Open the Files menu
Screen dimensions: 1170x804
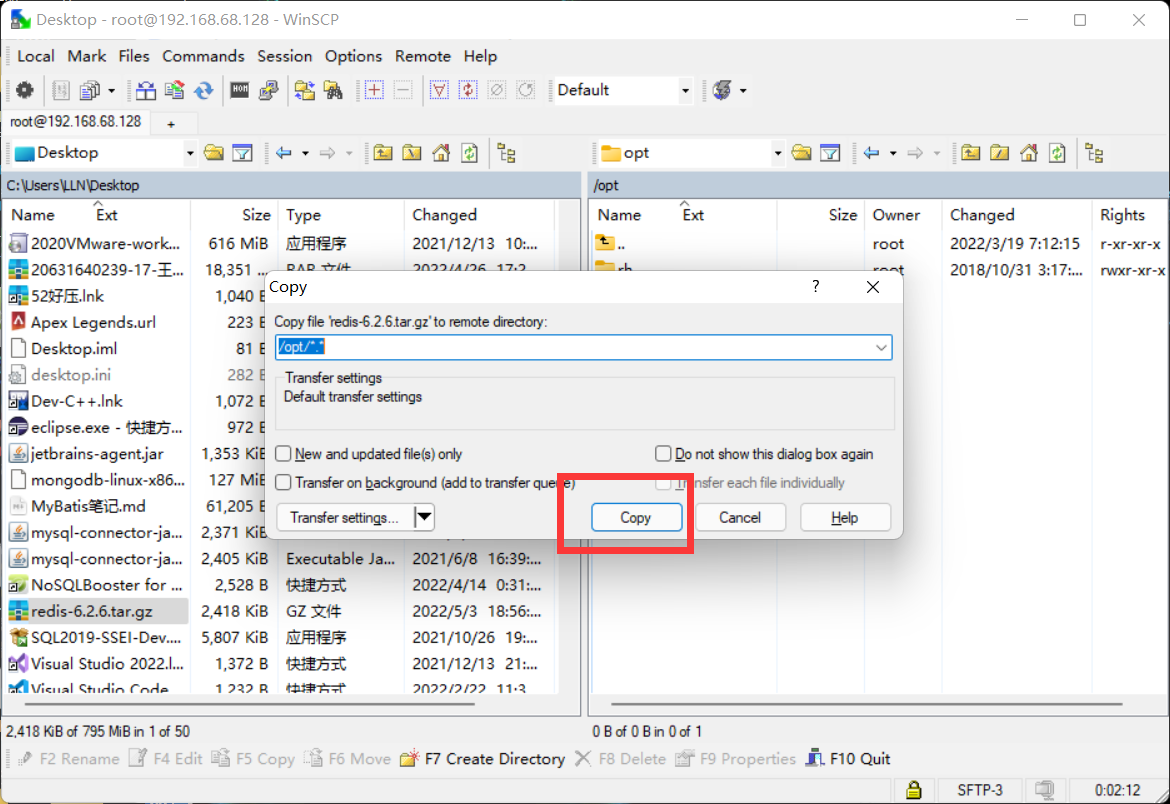click(134, 56)
